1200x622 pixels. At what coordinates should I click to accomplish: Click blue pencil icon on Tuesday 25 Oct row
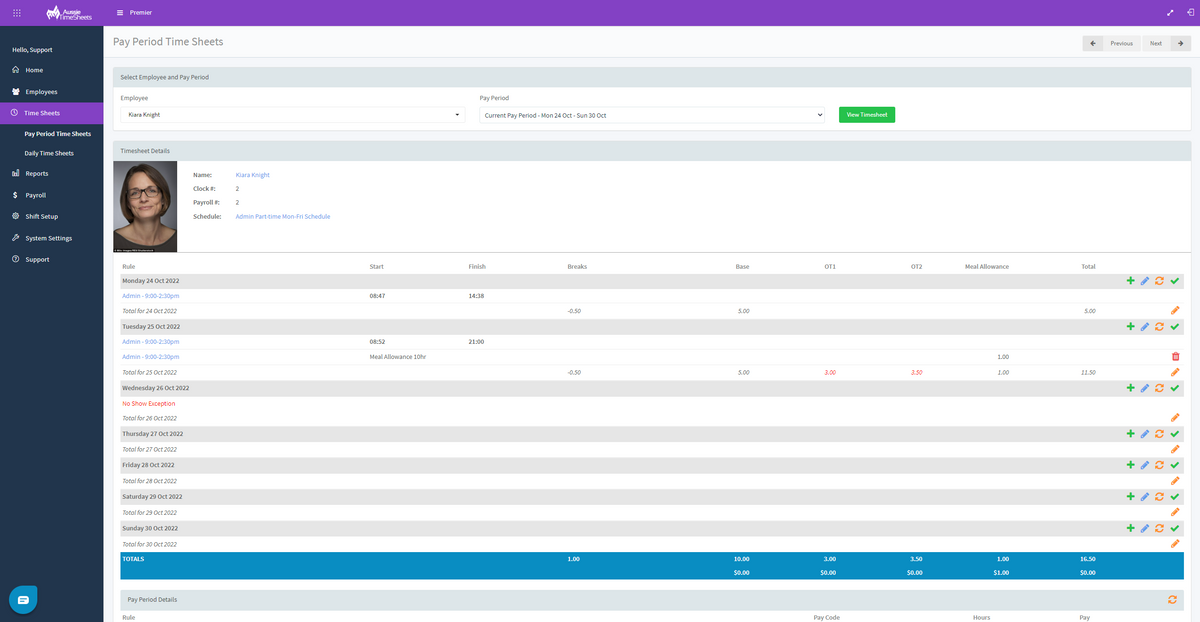1145,327
